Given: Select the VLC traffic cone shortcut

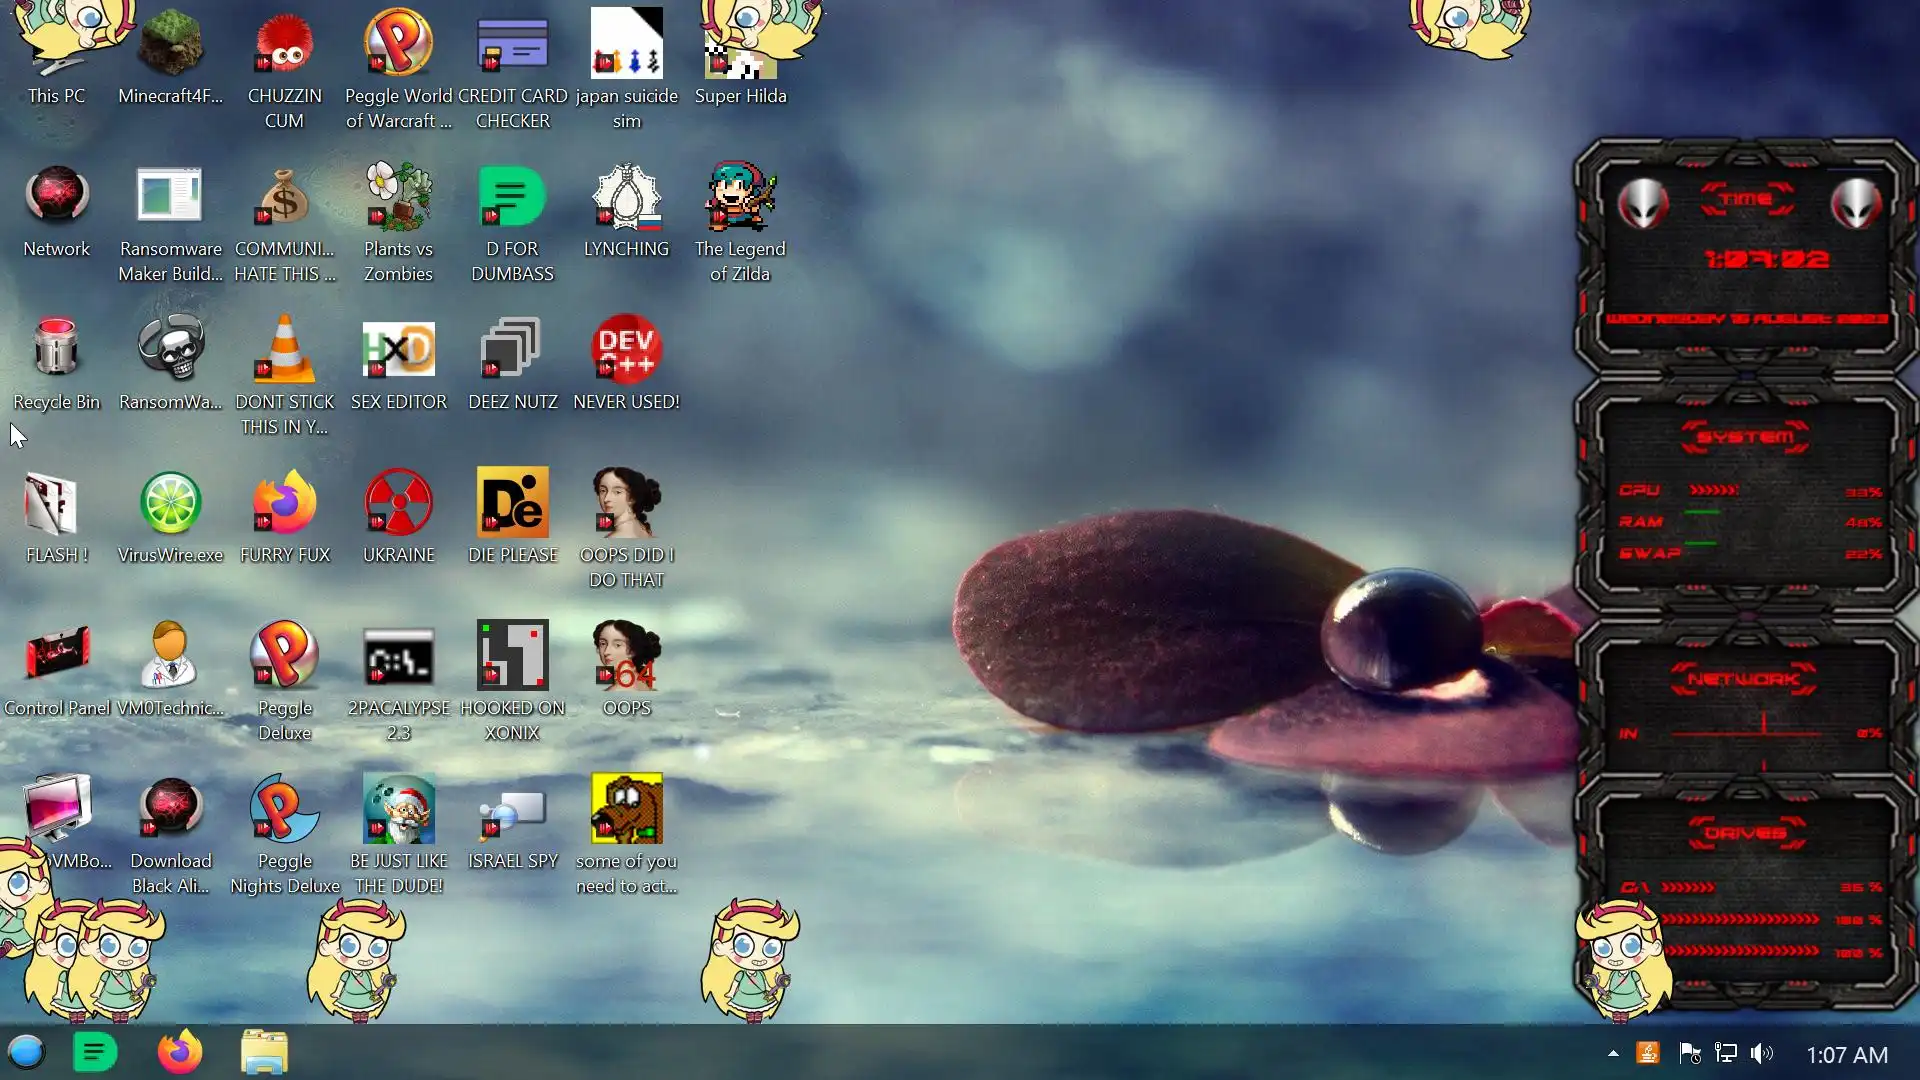Looking at the screenshot, I should click(x=284, y=350).
